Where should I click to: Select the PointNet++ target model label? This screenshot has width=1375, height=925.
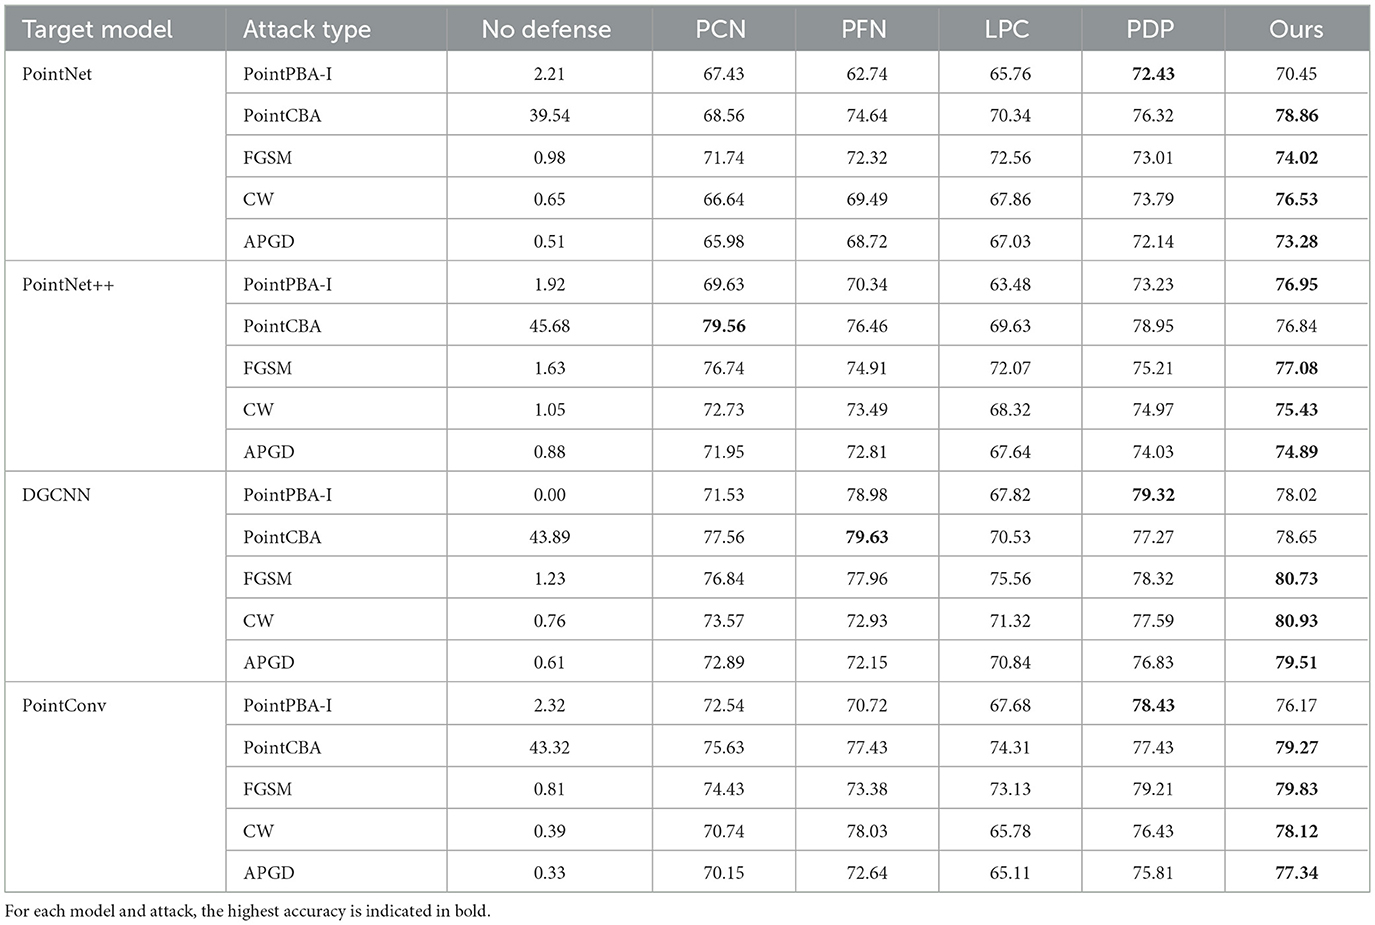68,285
